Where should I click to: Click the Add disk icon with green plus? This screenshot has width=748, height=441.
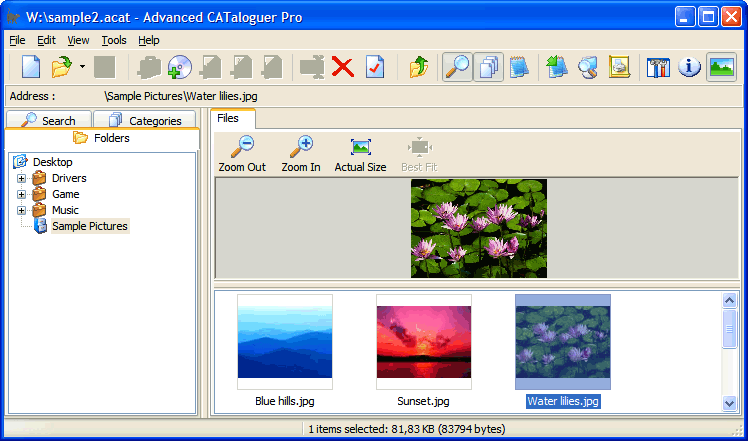coord(179,67)
